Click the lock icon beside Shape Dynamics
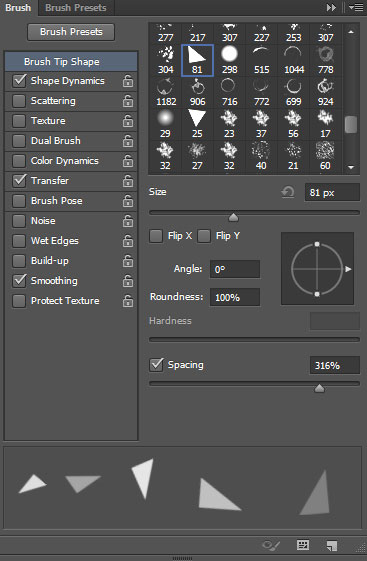The width and height of the screenshot is (367, 561). (127, 81)
